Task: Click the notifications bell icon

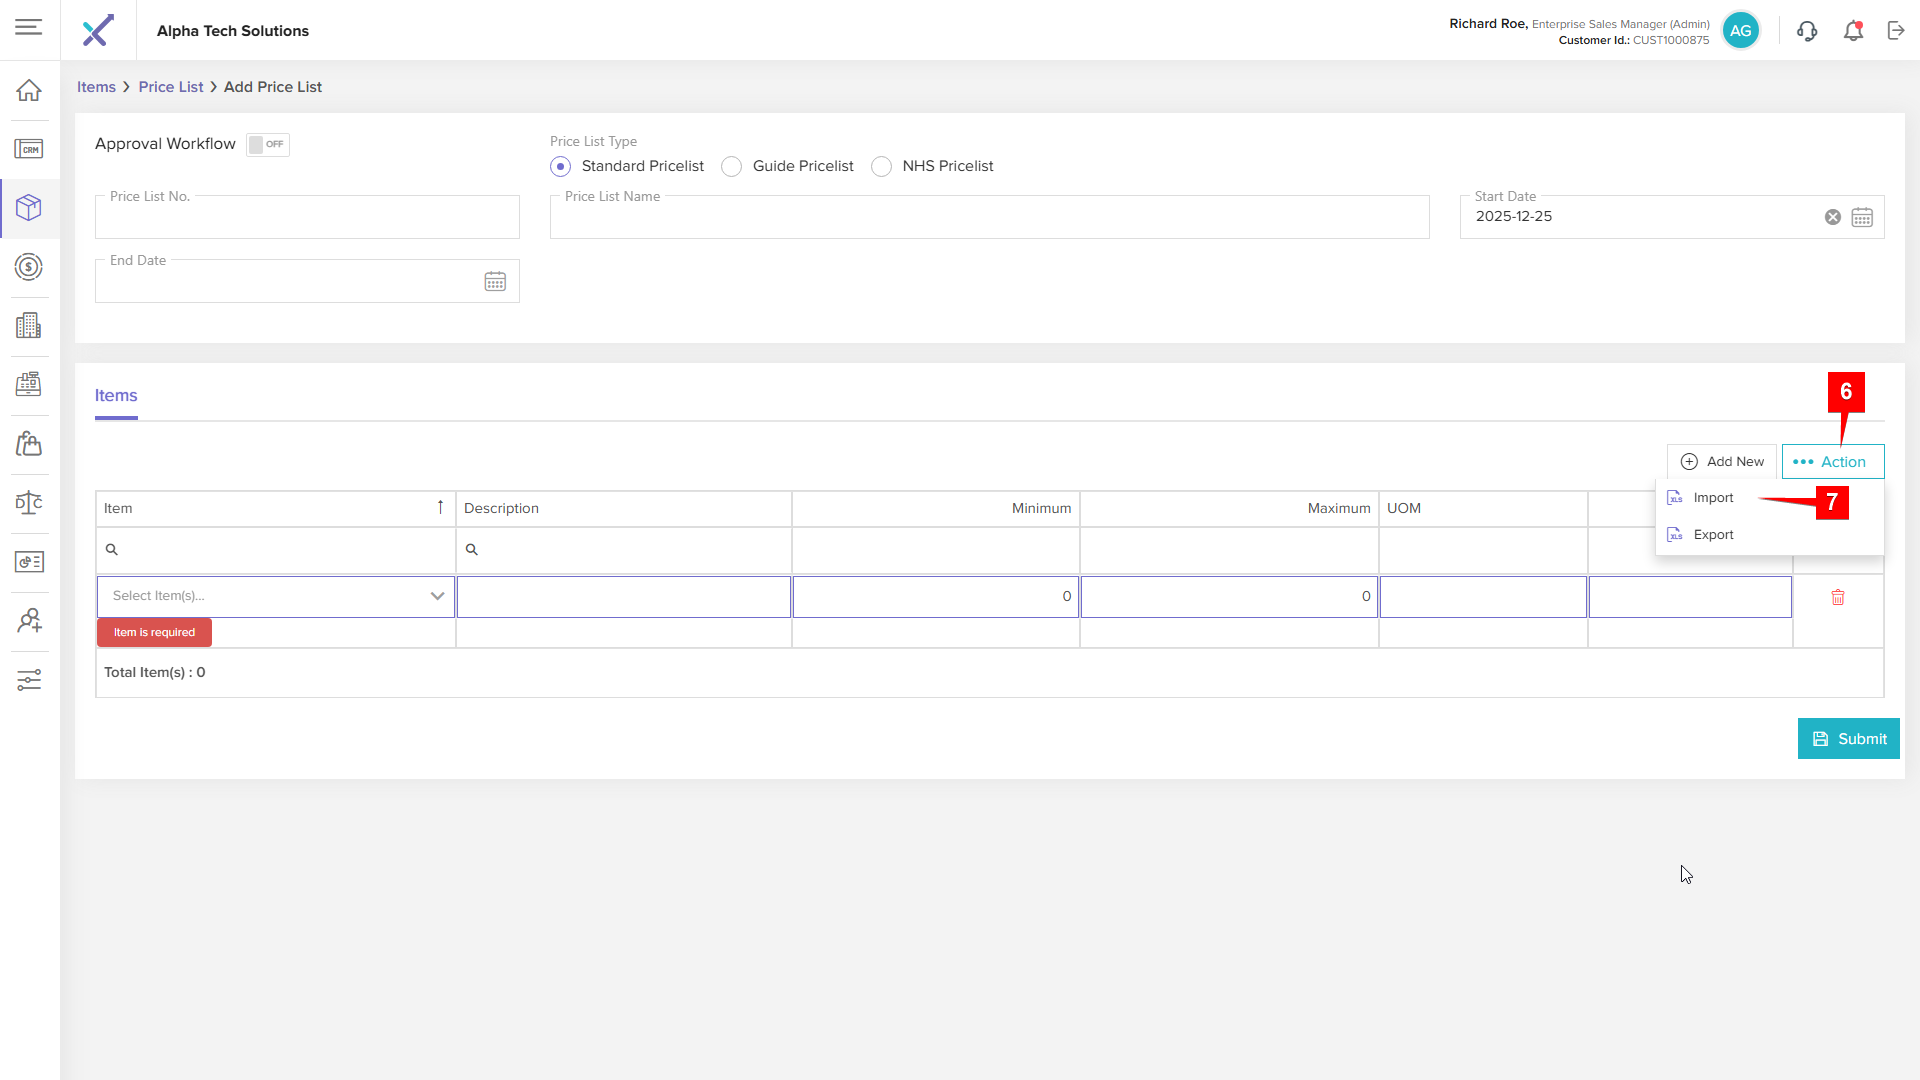Action: pos(1853,31)
